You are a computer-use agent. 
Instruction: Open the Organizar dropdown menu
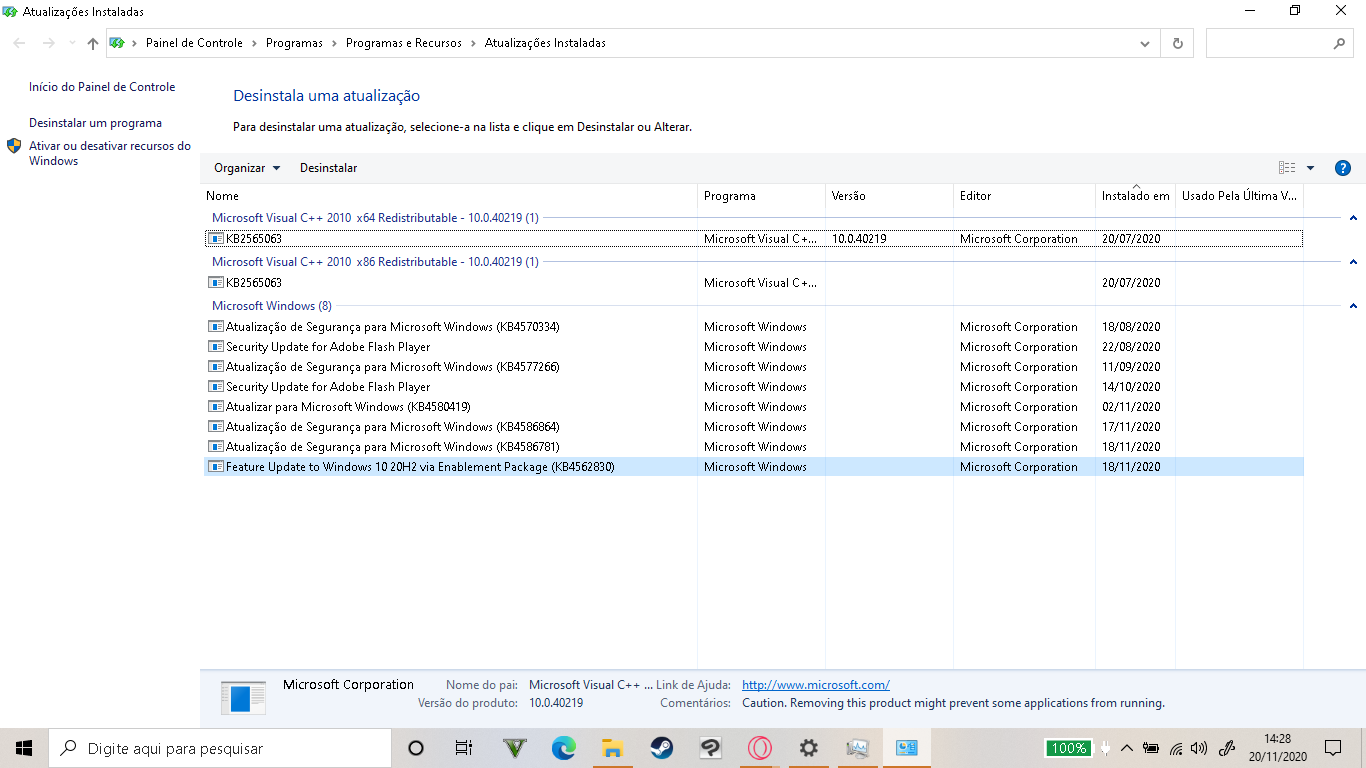pyautogui.click(x=247, y=168)
